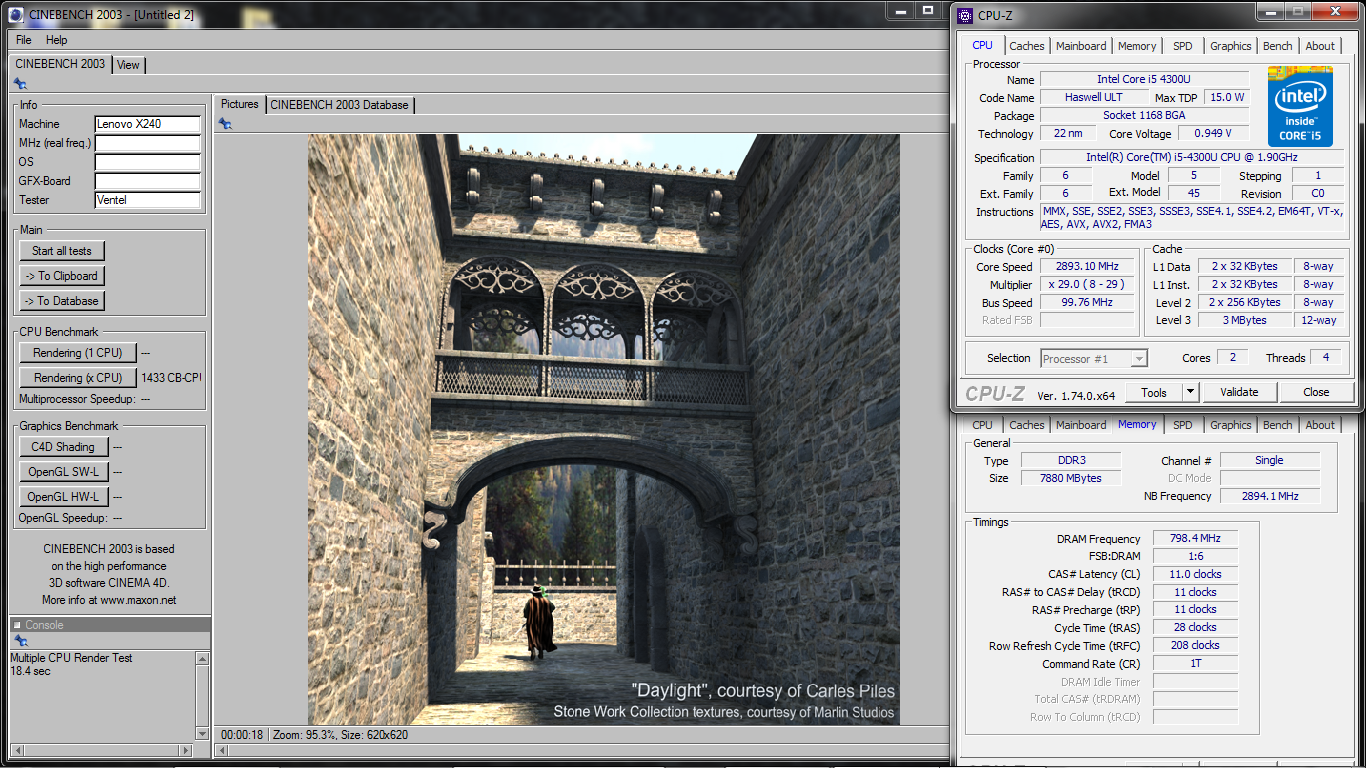Click the Start all tests button
1366x768 pixels.
pos(62,251)
